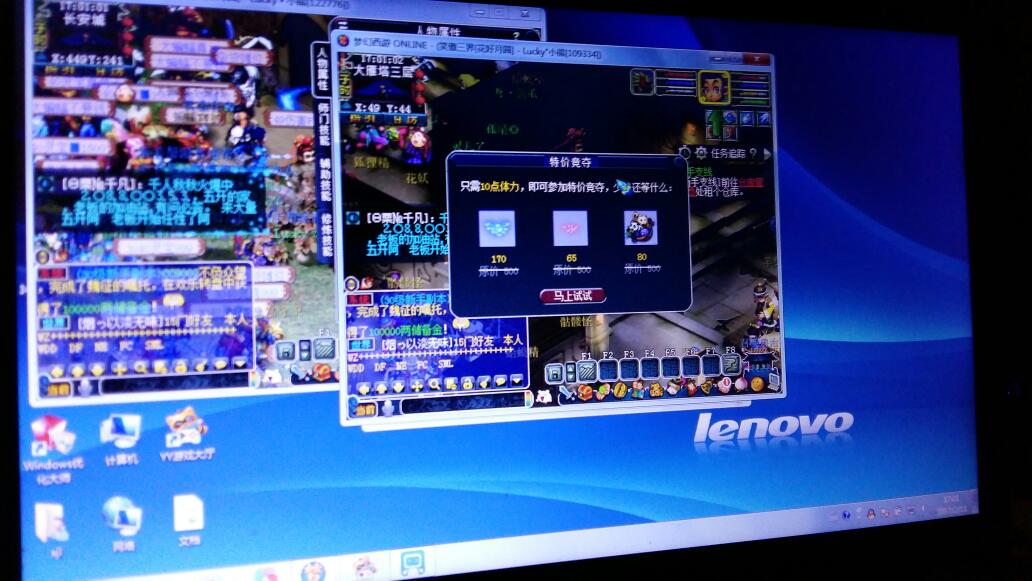Viewport: 1032px width, 581px height.
Task: Select the panda item priced 80
Action: click(640, 227)
